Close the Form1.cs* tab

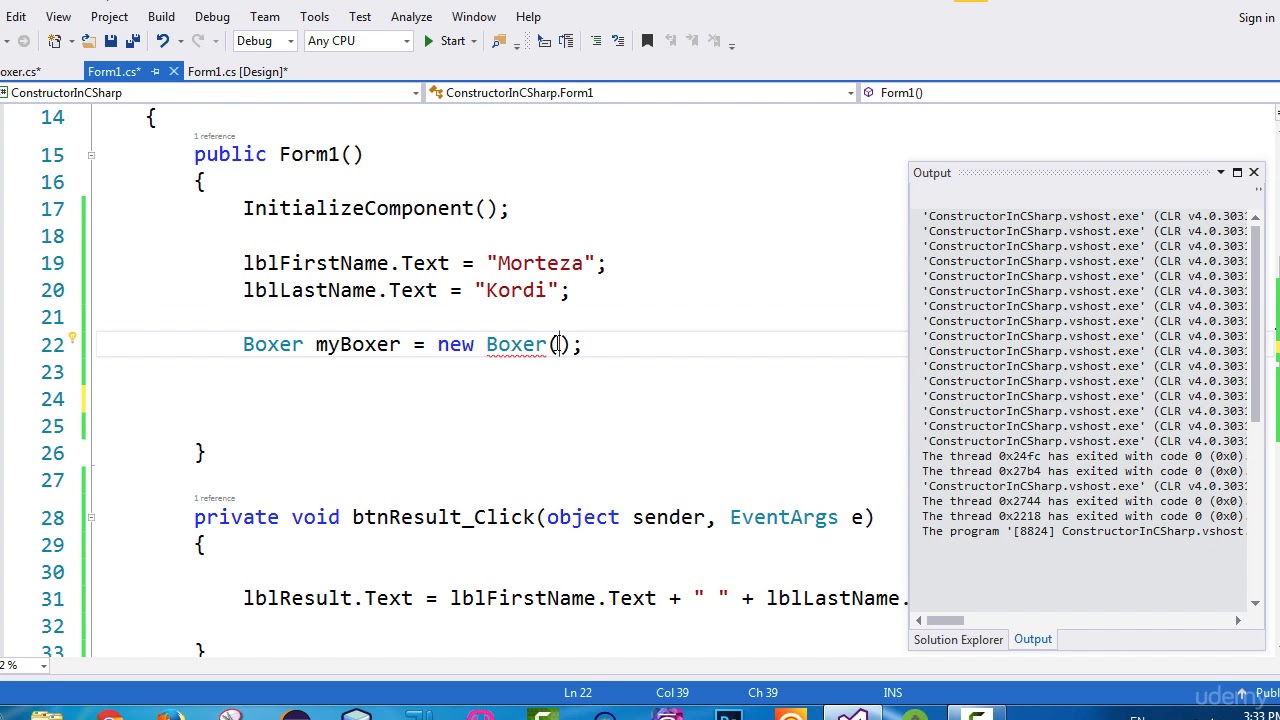[173, 72]
